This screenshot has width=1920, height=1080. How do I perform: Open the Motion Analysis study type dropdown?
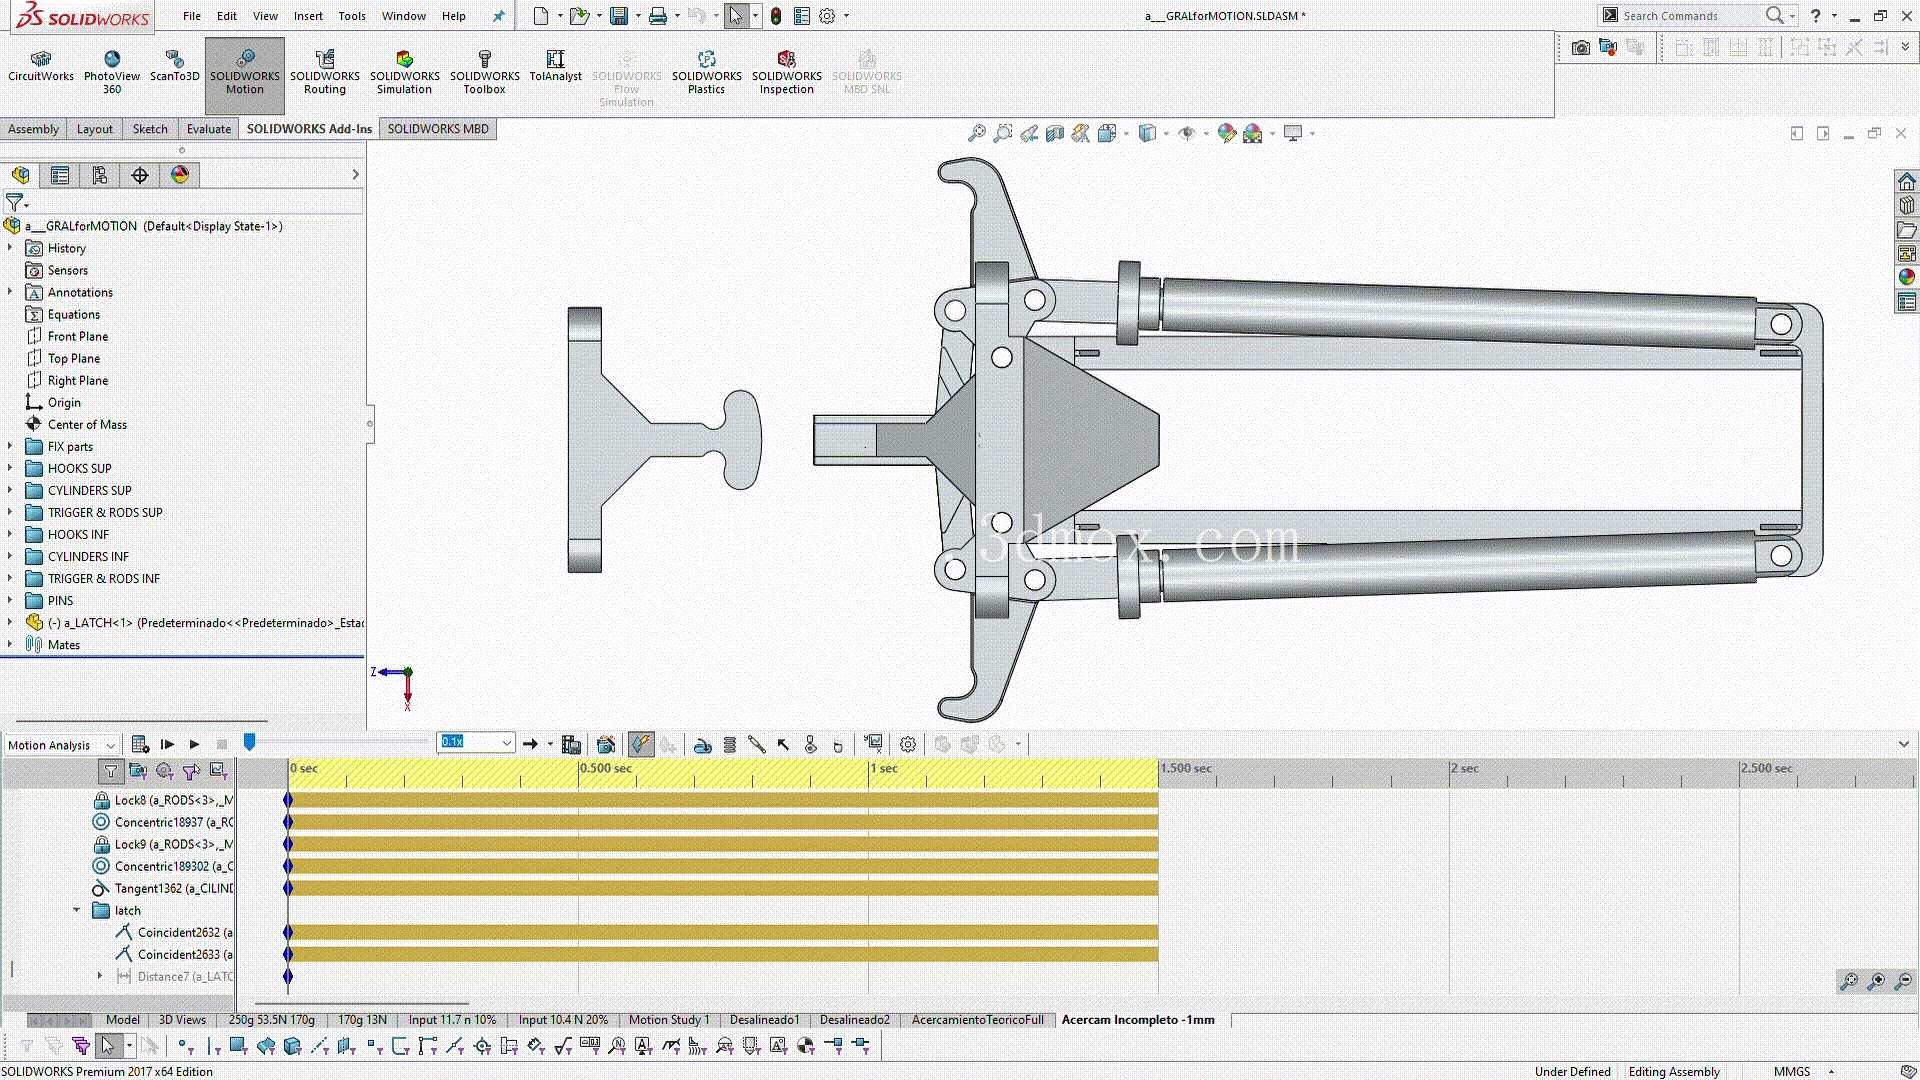click(61, 744)
